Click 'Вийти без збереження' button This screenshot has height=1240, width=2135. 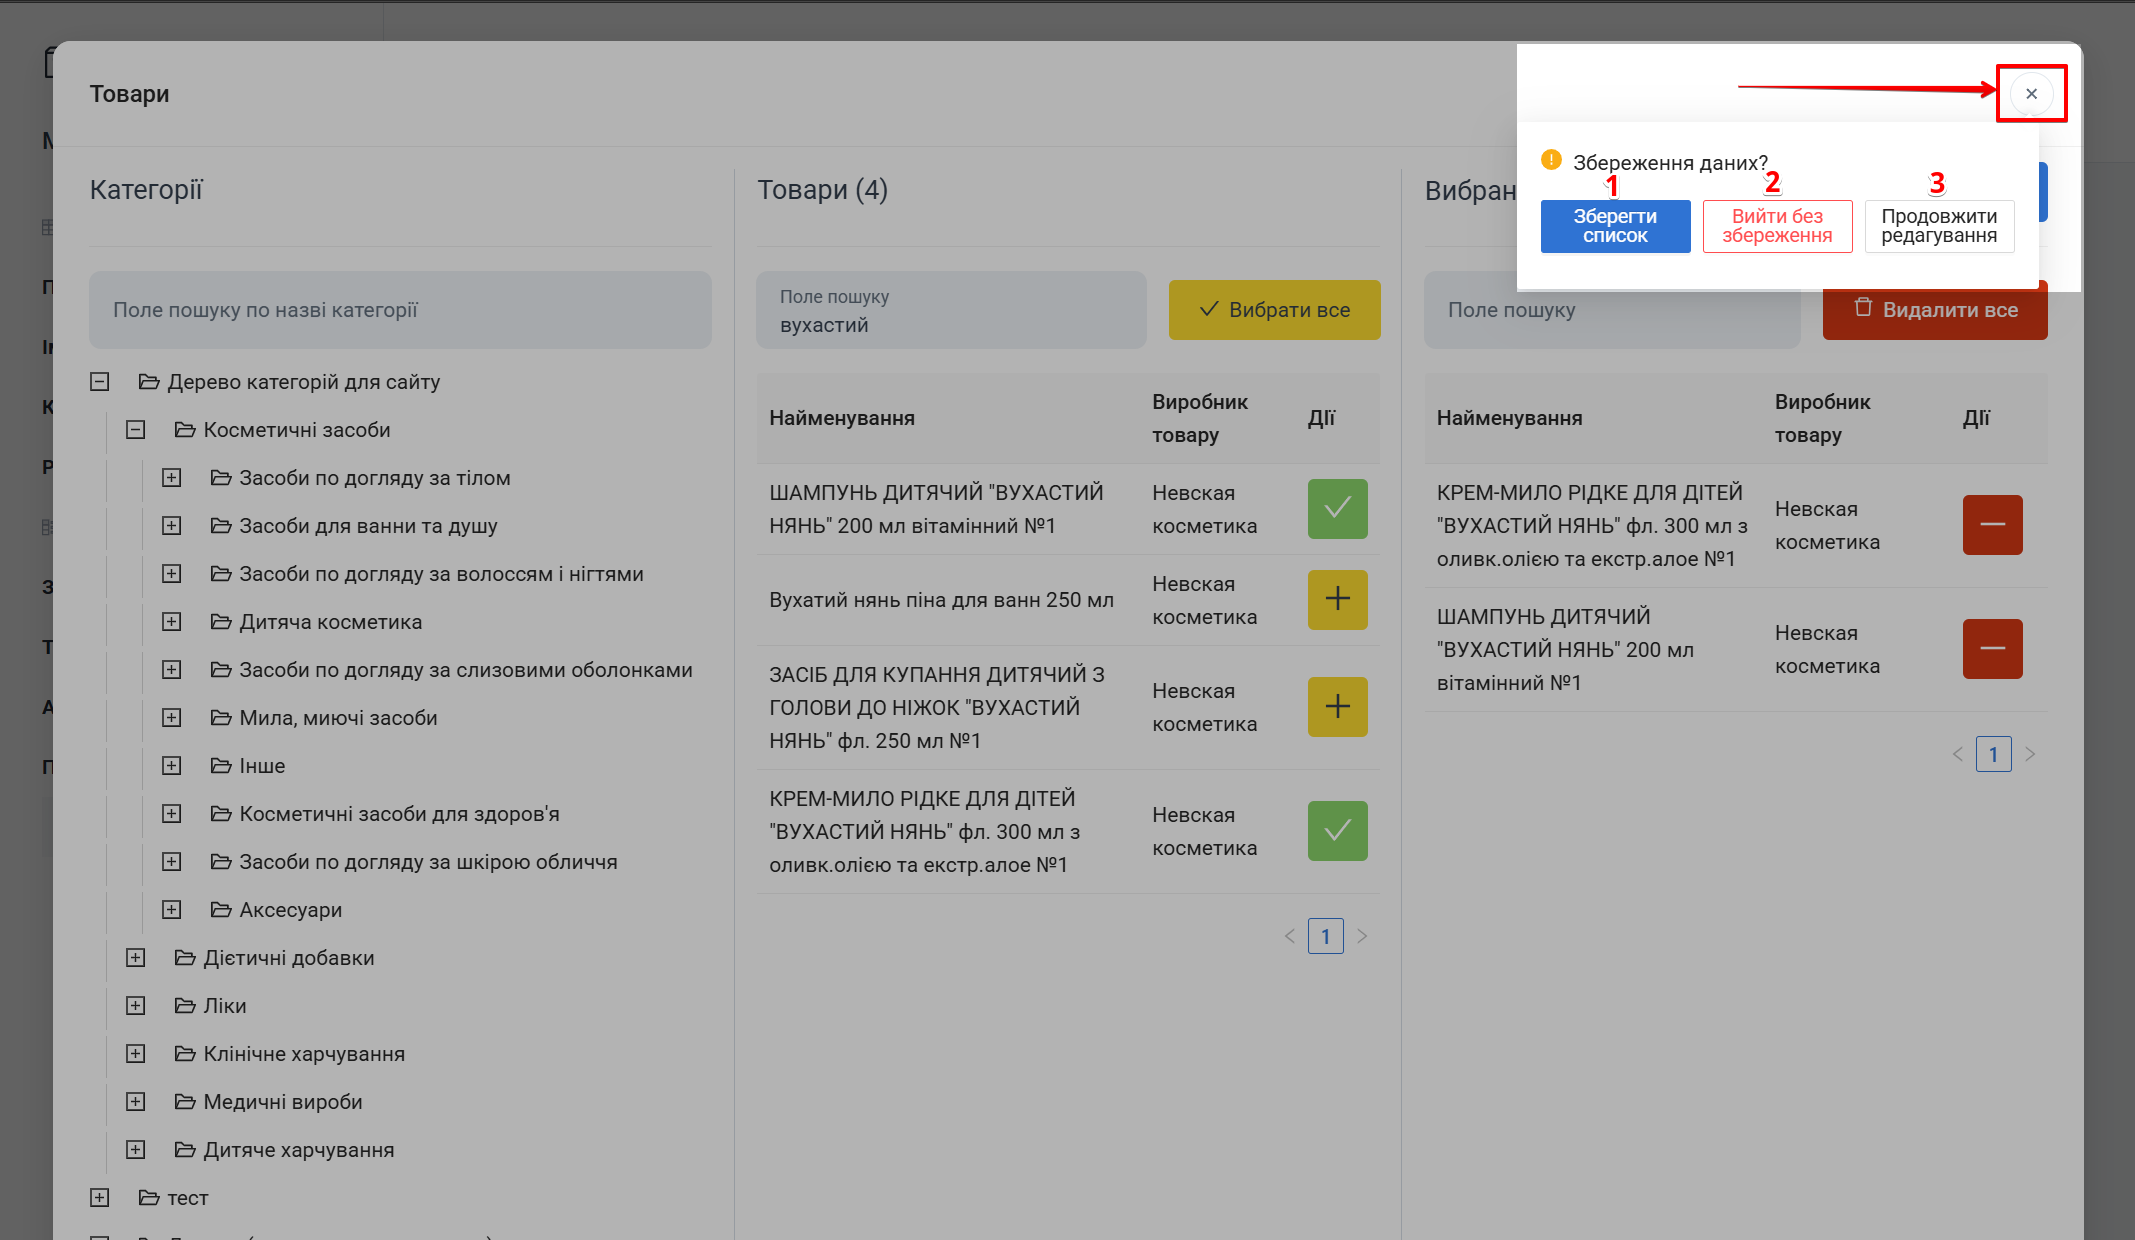pyautogui.click(x=1776, y=226)
